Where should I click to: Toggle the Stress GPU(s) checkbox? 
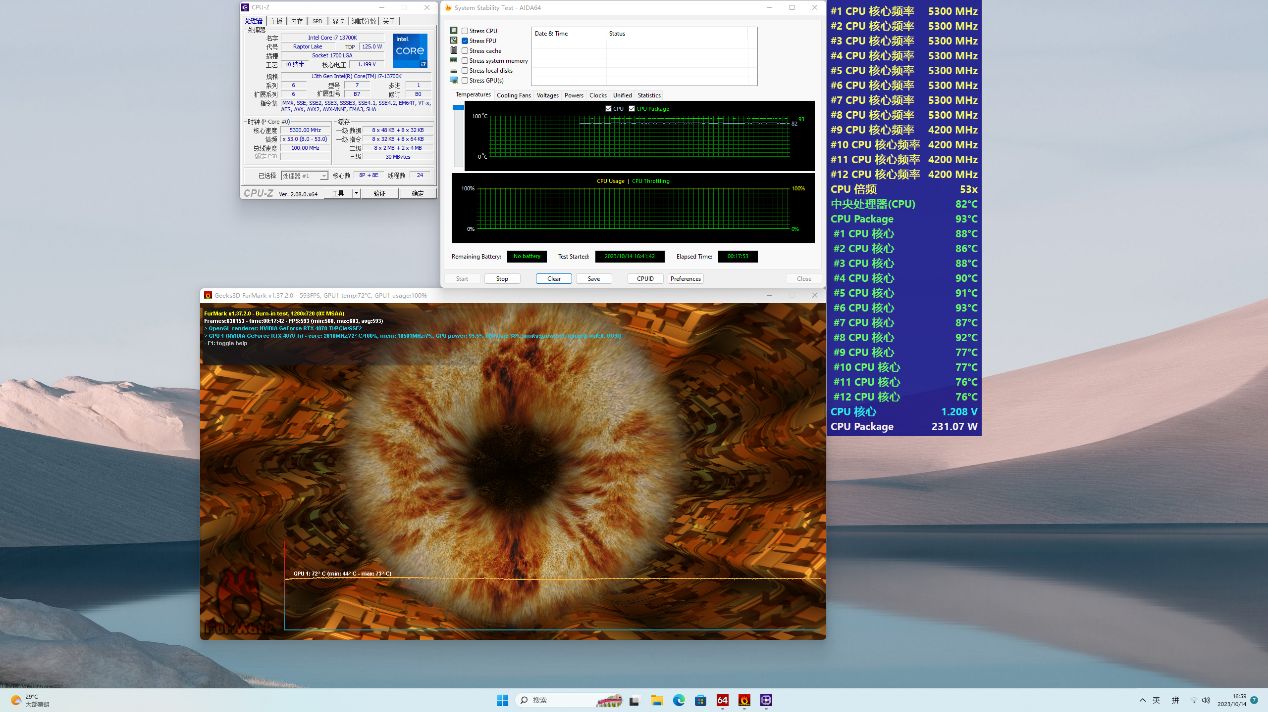click(465, 80)
